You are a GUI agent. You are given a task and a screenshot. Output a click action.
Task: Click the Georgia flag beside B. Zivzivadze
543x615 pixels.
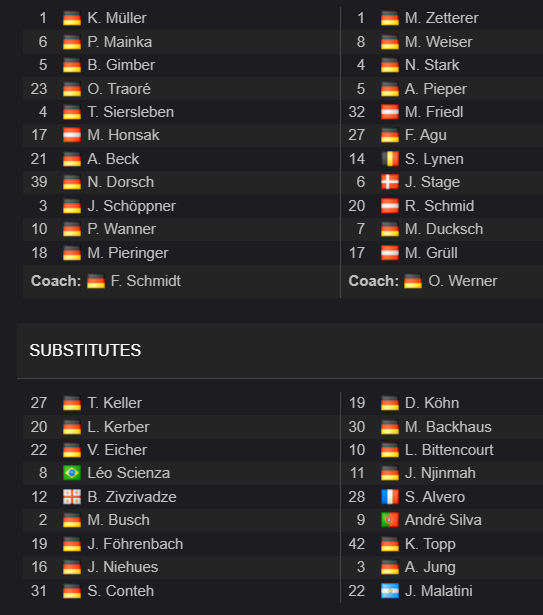72,497
